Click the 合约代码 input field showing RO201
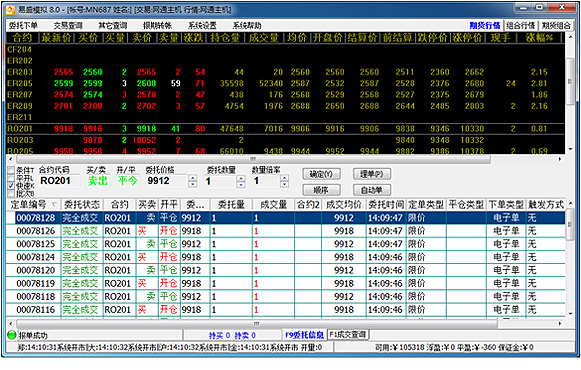 (59, 181)
